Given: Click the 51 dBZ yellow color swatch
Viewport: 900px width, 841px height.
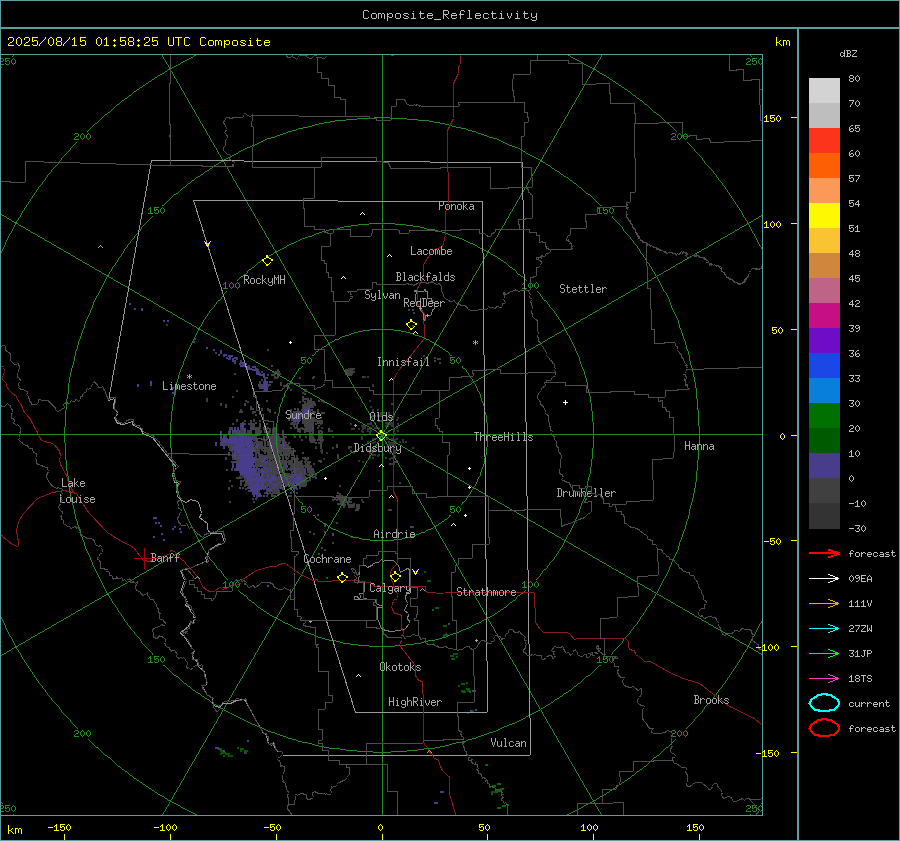Looking at the screenshot, I should (x=824, y=215).
